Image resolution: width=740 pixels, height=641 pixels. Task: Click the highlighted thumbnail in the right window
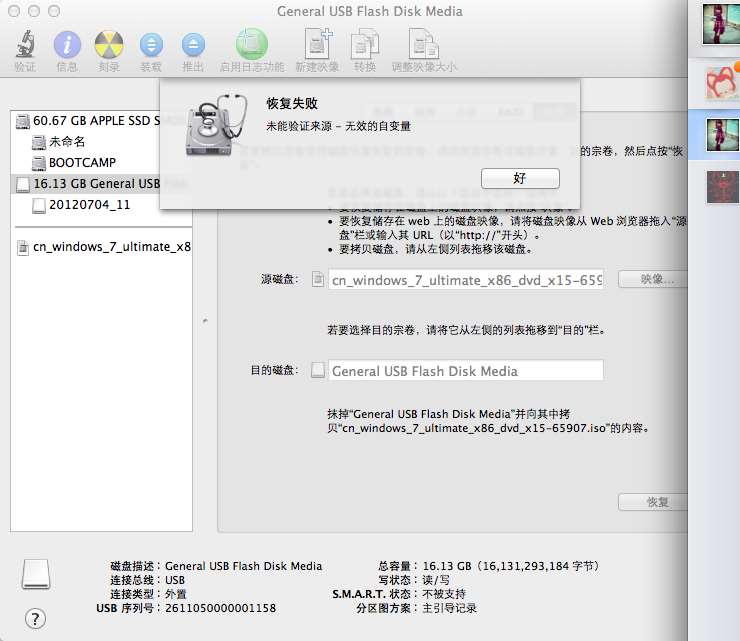723,134
